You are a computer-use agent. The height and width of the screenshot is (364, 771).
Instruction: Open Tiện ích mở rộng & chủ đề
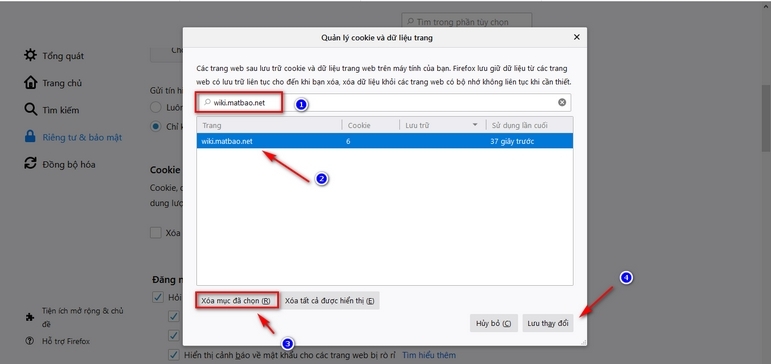(83, 317)
